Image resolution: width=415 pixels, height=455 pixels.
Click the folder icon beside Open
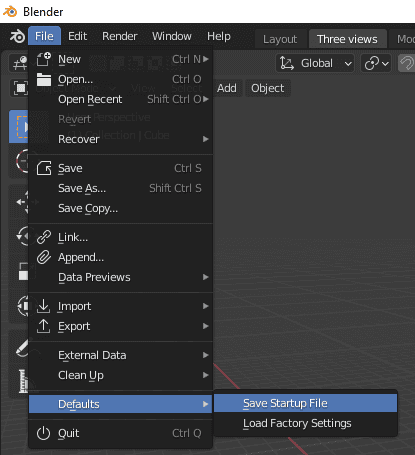coord(44,79)
